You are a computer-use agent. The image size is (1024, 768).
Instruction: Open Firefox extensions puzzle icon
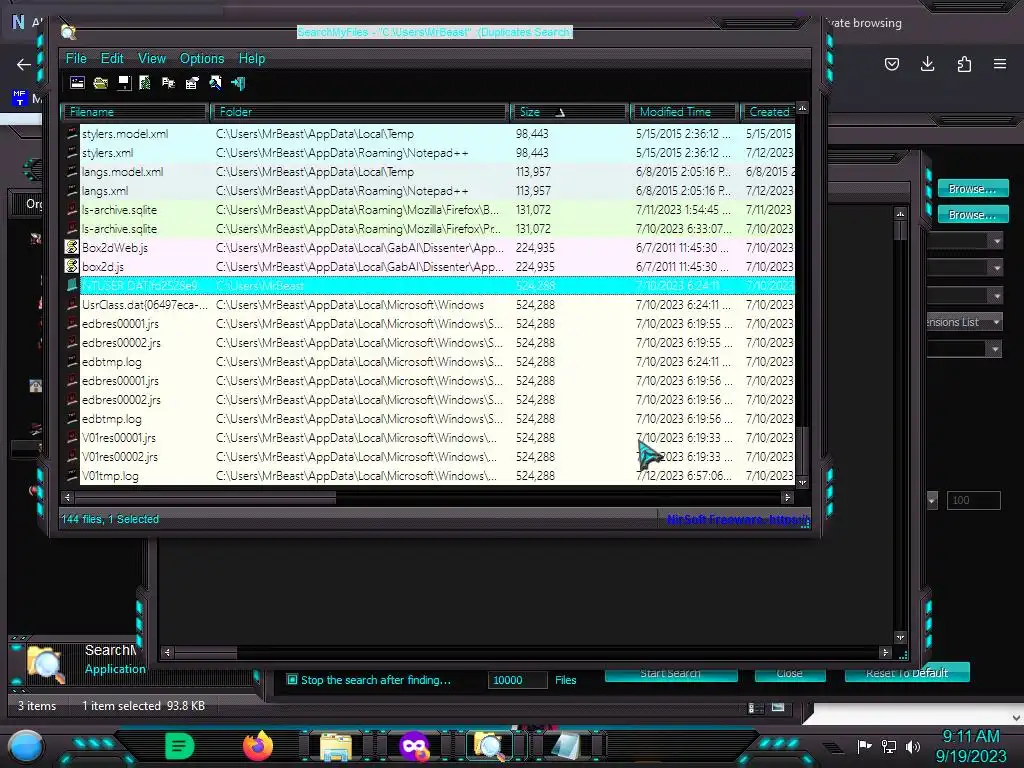[964, 64]
